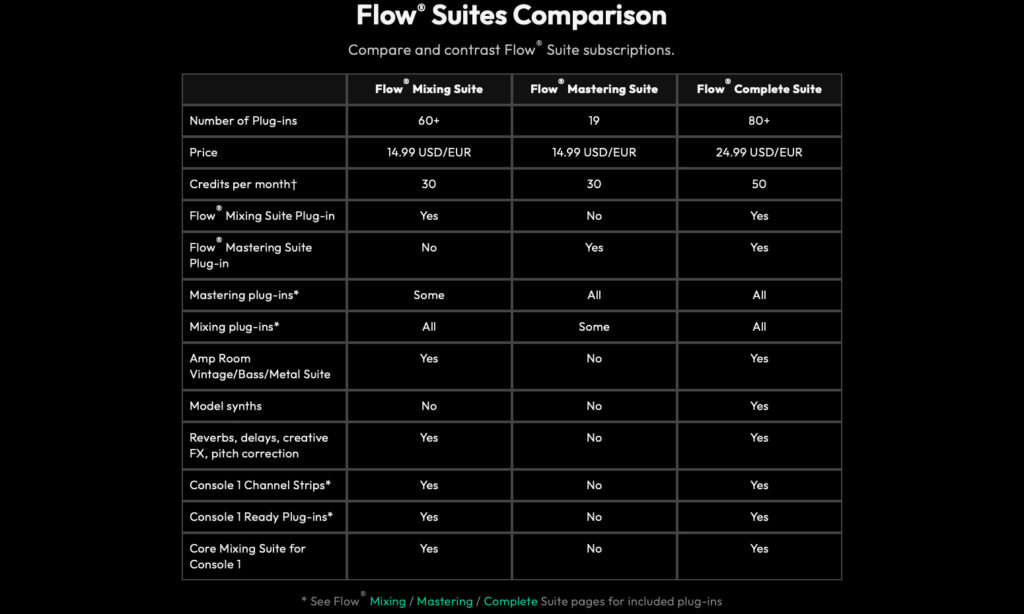Select the Flow Mastering Suite column header
Screen dimensions: 1024x614
(594, 89)
